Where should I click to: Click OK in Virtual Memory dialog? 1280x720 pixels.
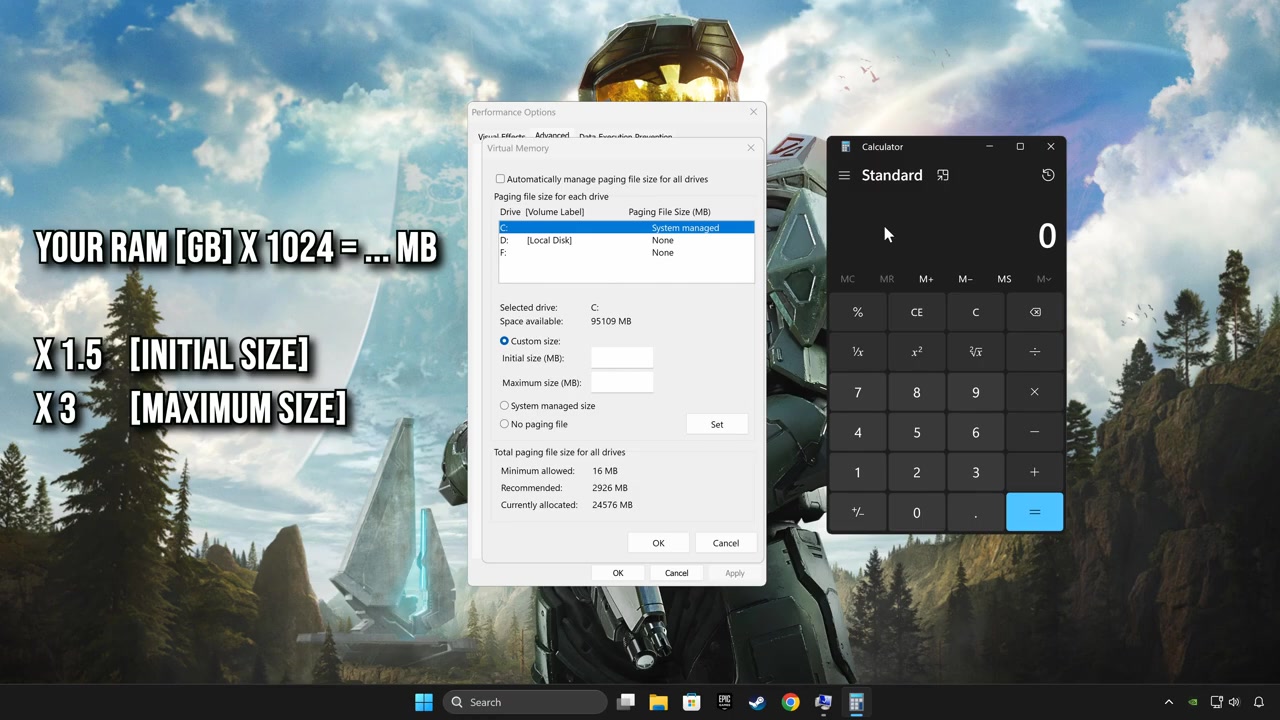click(x=658, y=543)
